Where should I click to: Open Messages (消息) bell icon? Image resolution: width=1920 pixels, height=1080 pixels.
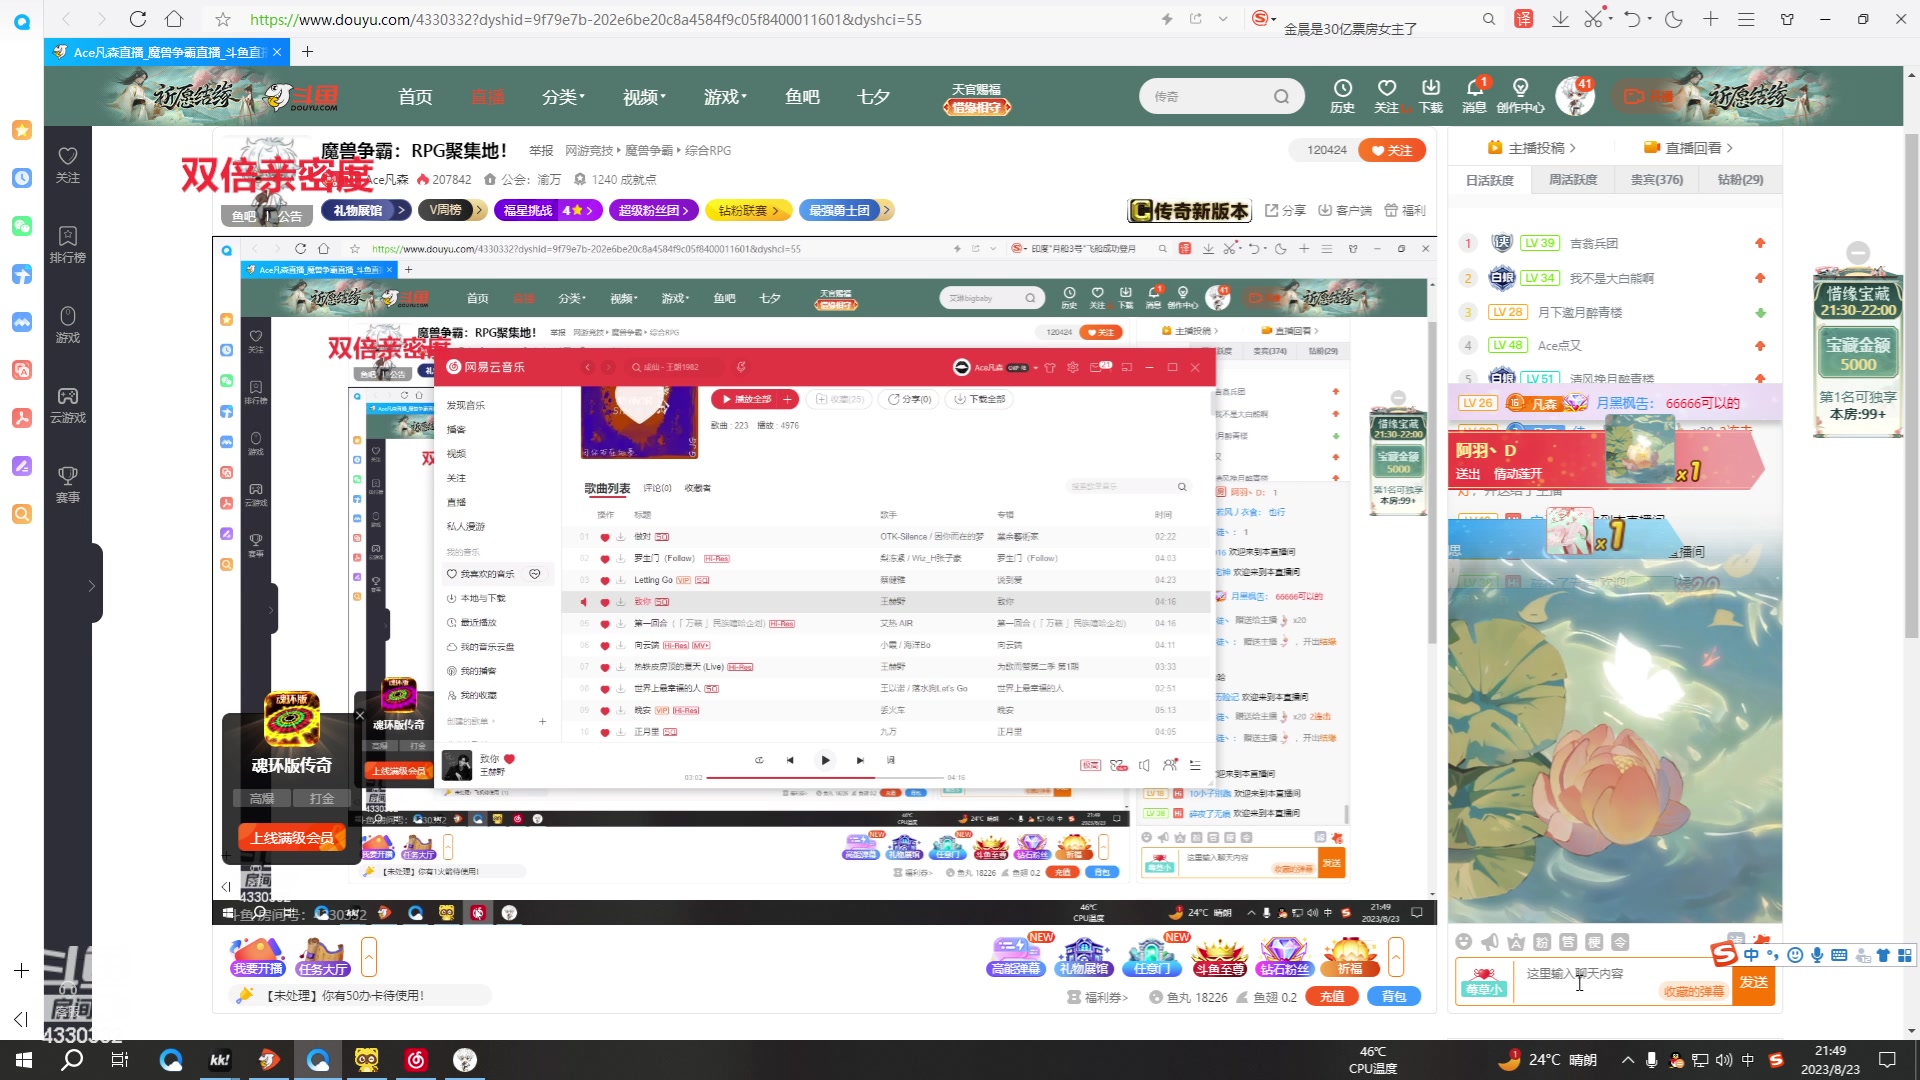[x=1475, y=96]
